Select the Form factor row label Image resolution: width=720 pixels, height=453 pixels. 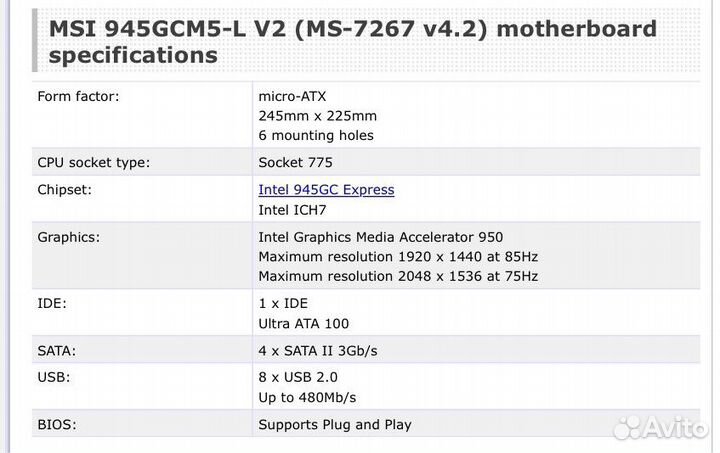(78, 96)
